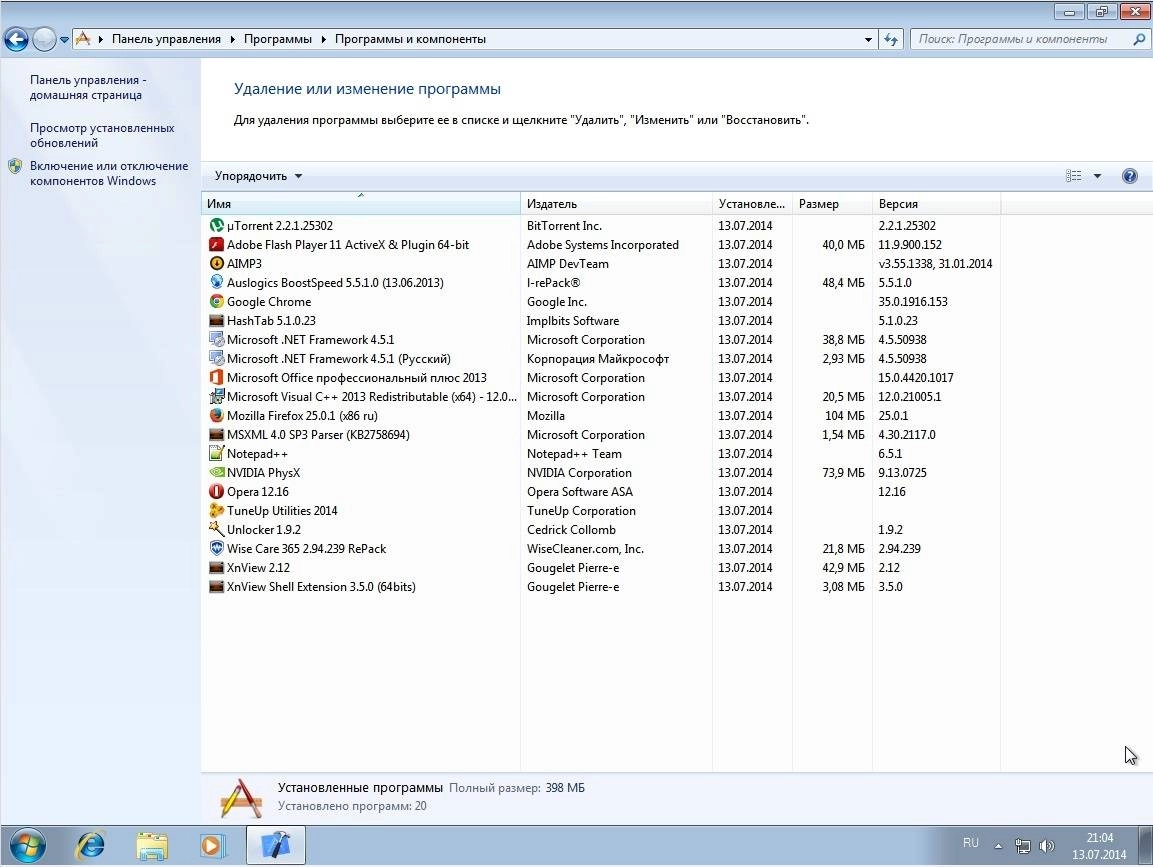Image resolution: width=1153 pixels, height=867 pixels.
Task: Click the Auslogics BoostSpeed icon
Action: 216,282
